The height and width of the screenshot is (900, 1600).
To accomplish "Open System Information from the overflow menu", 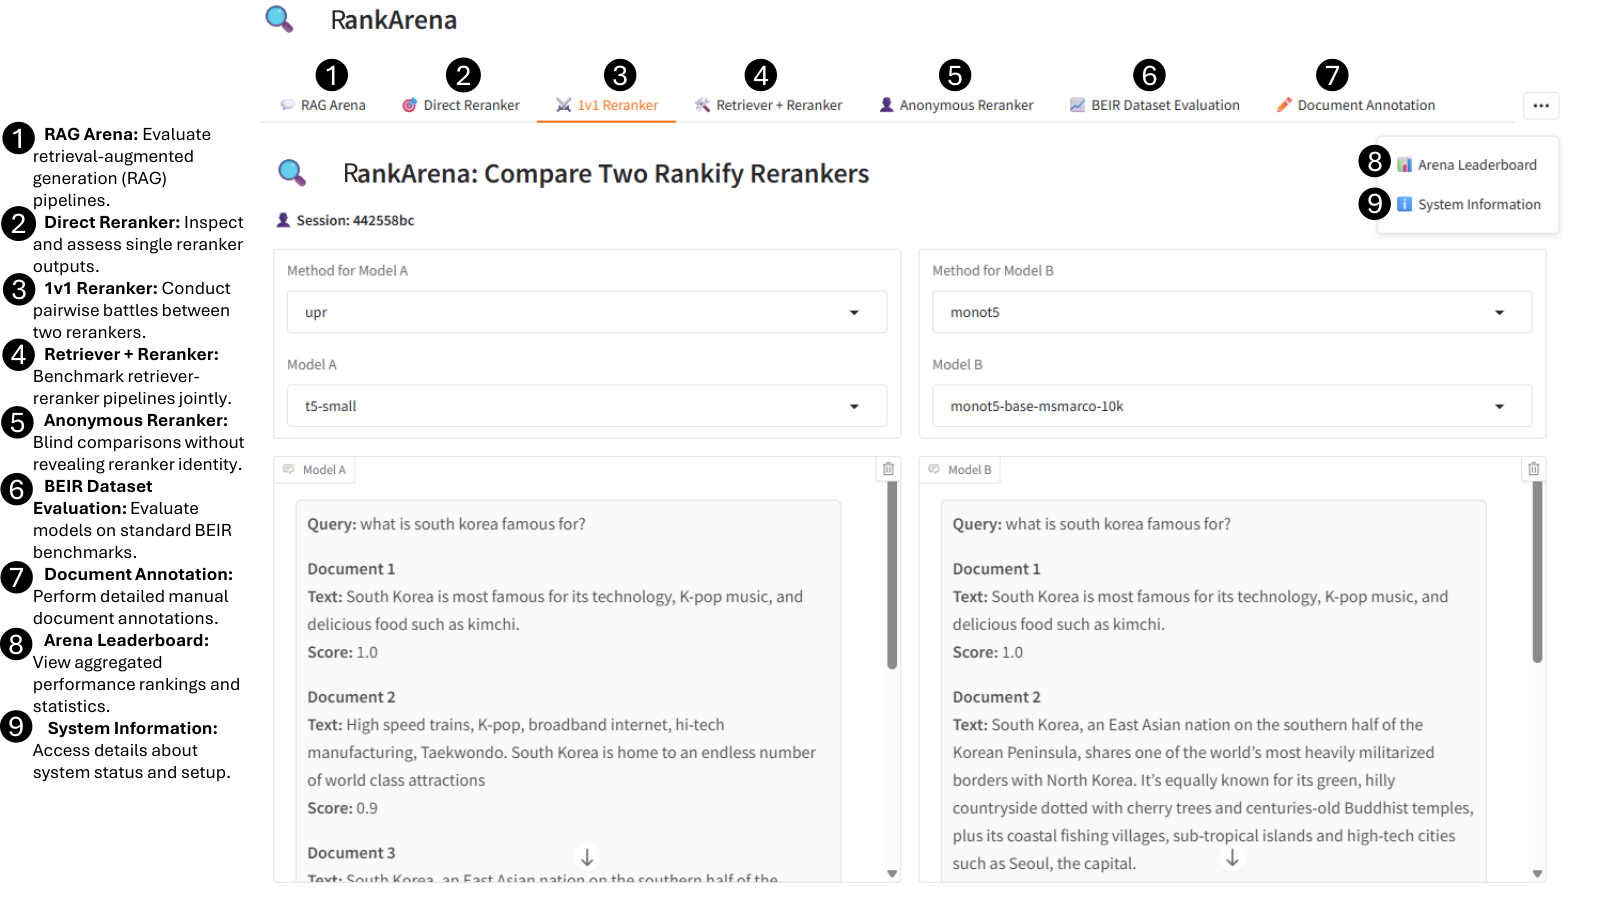I will [x=1469, y=204].
